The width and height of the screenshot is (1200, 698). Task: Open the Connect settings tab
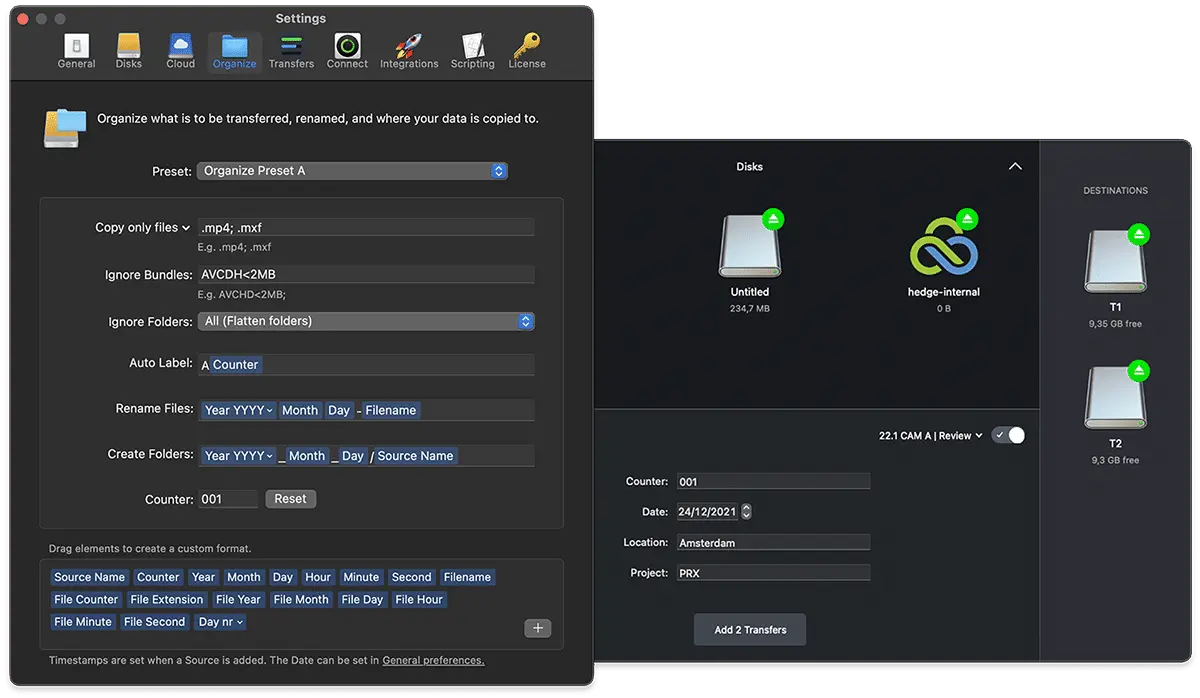347,51
